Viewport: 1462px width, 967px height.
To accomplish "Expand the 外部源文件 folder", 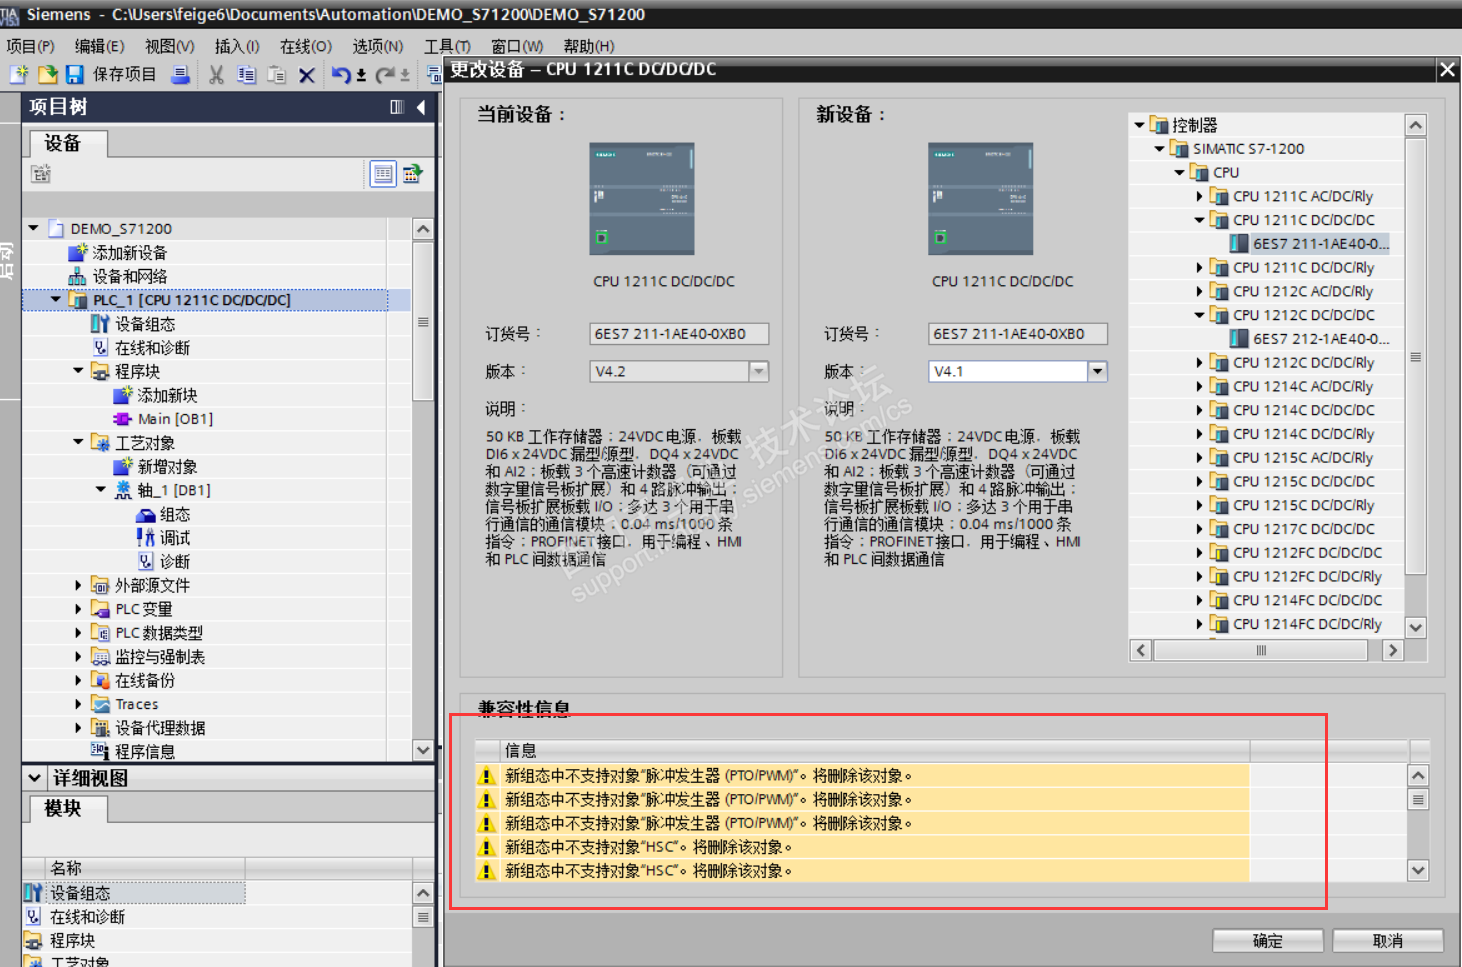I will point(78,585).
